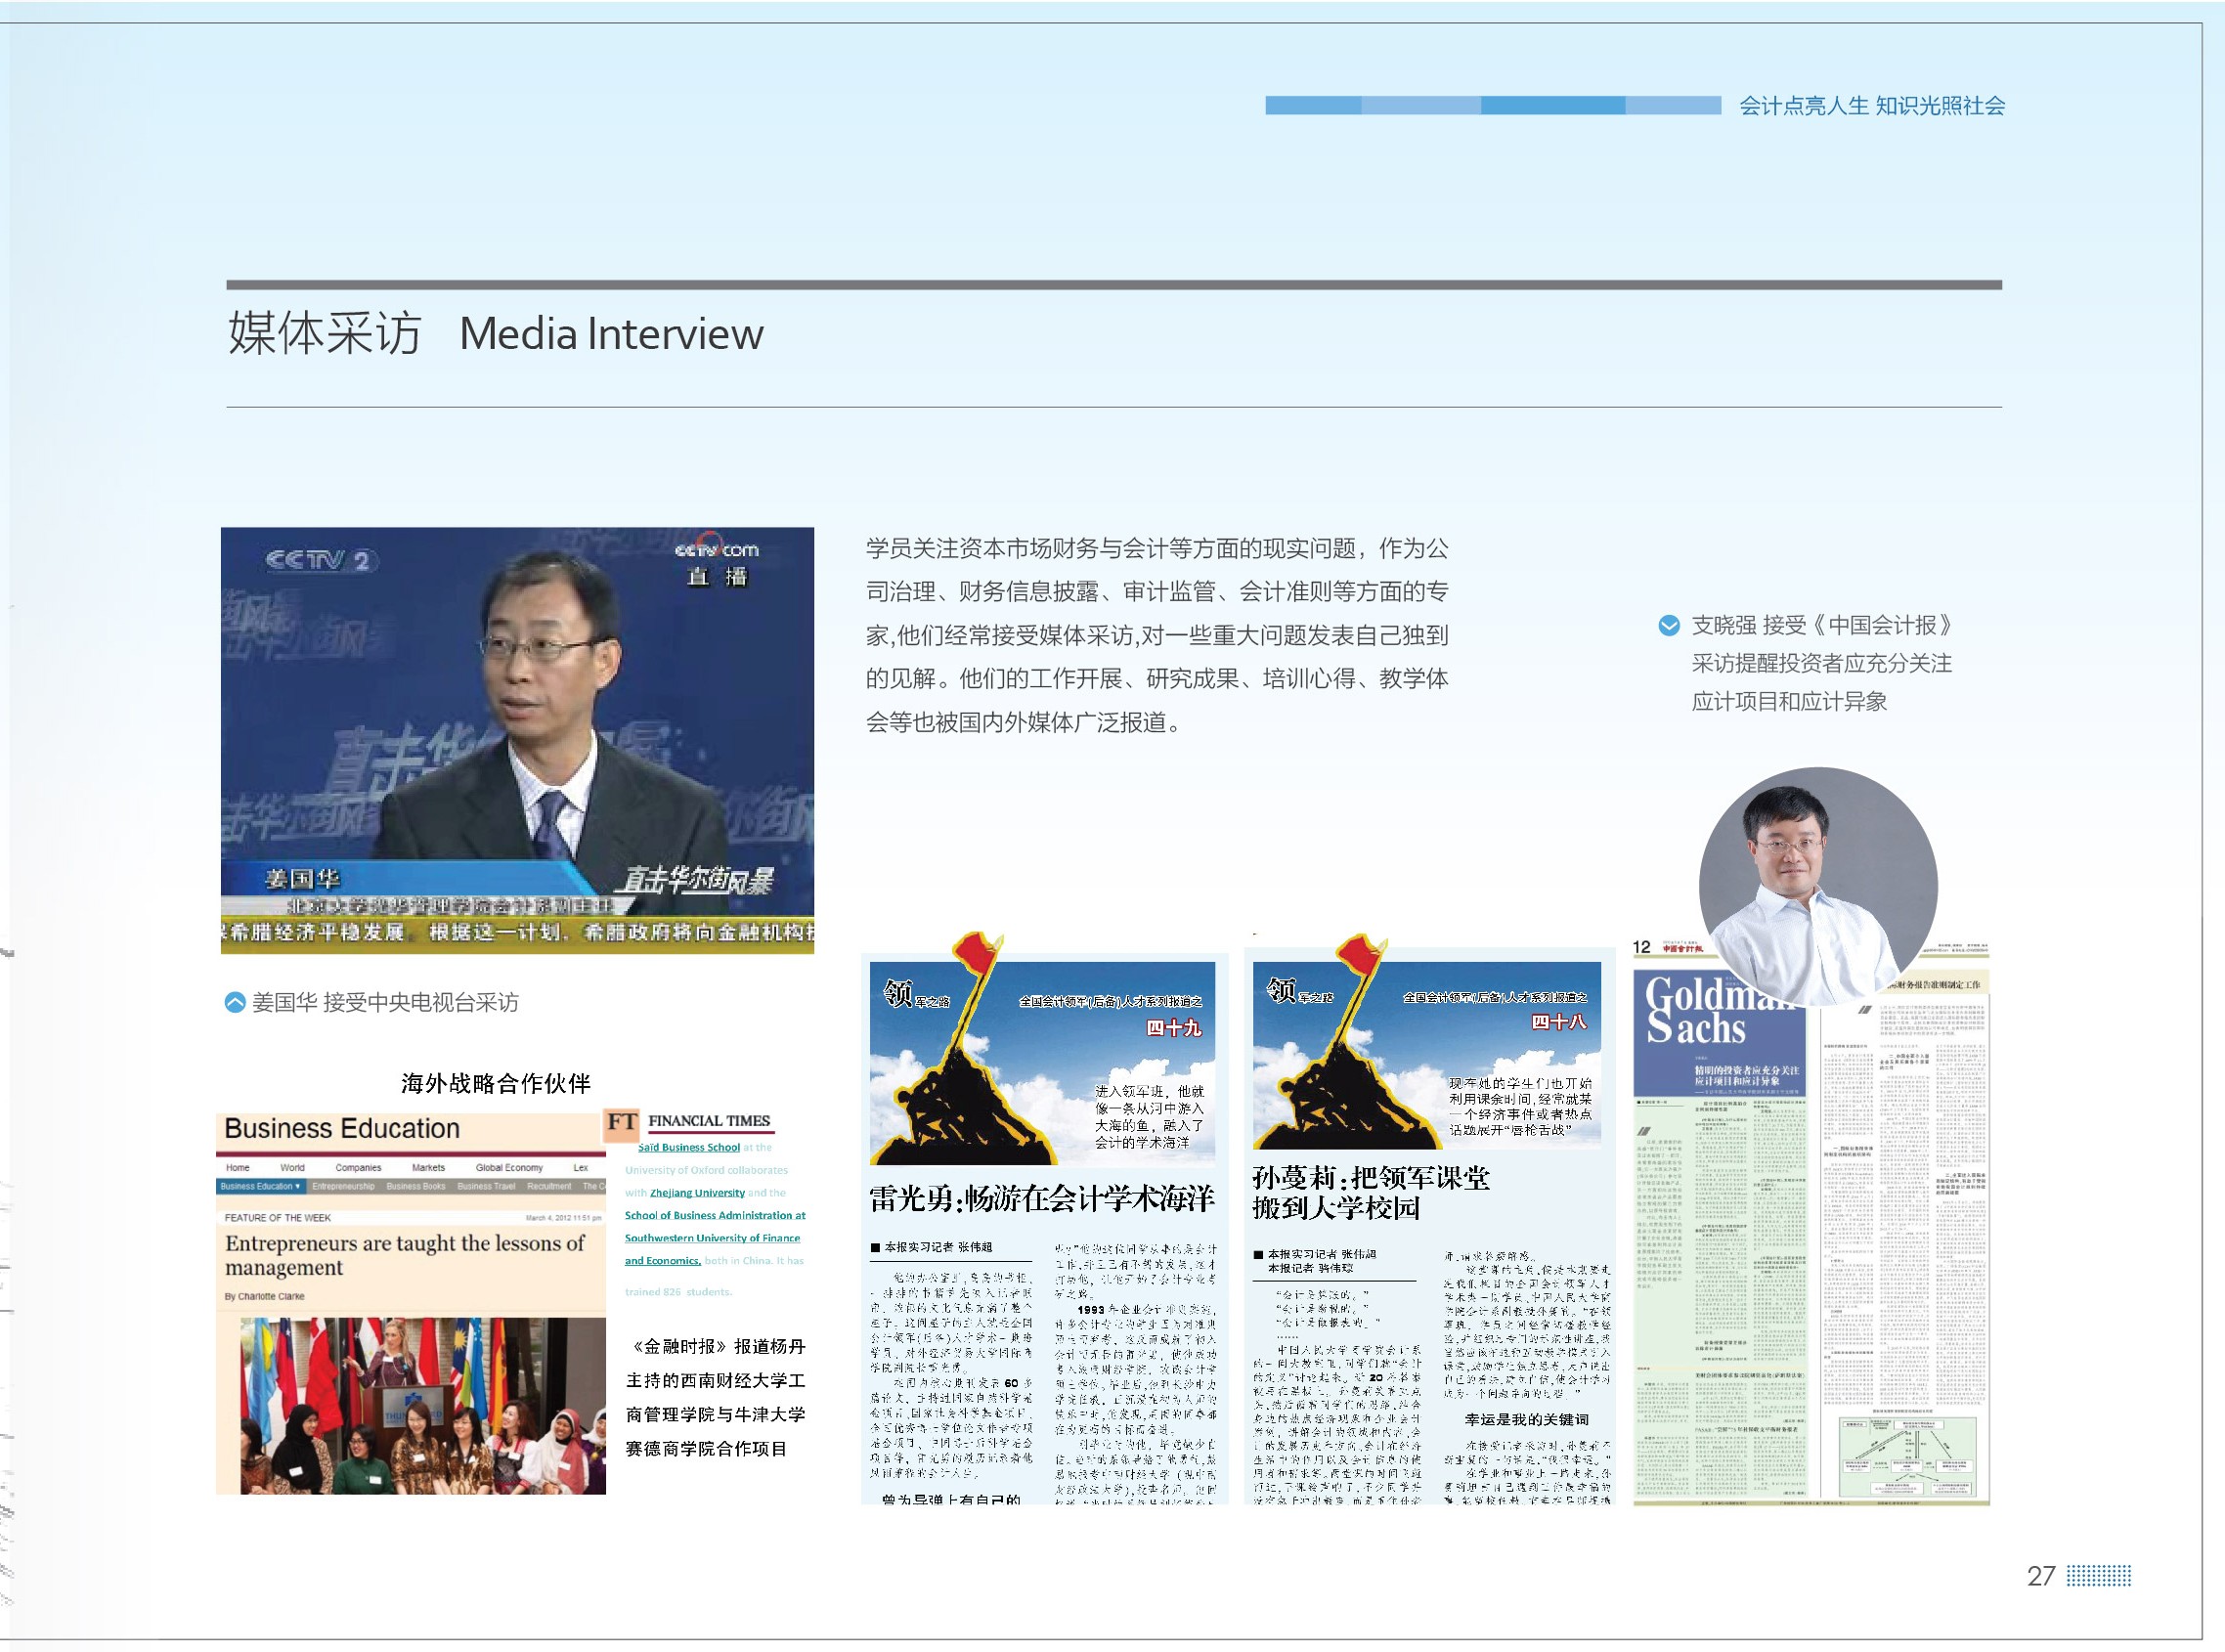
Task: Open the circular portrait of 支晓强
Action: pyautogui.click(x=1818, y=886)
